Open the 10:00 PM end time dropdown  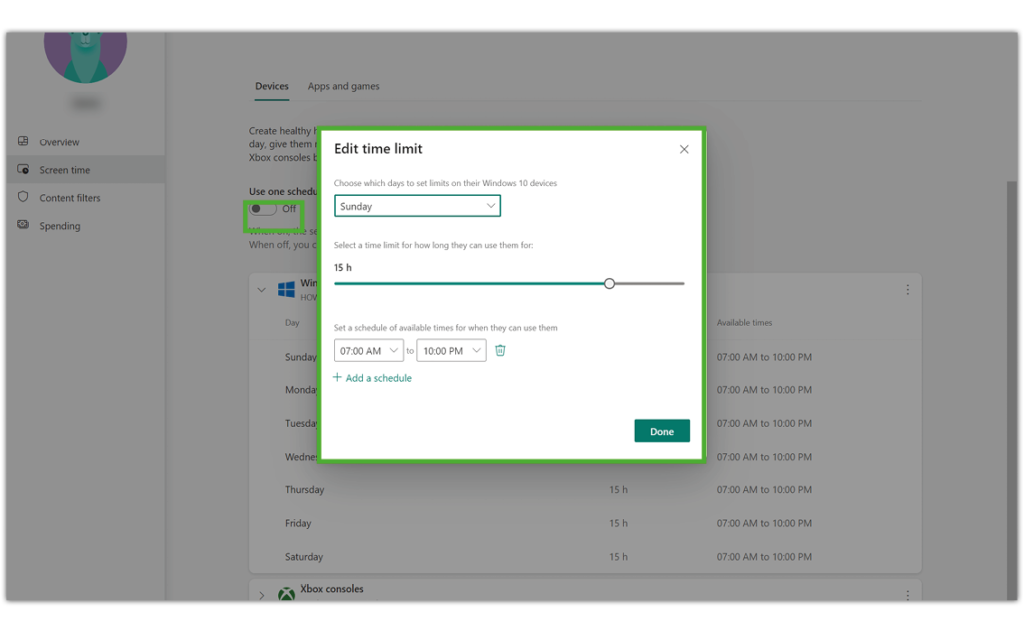(x=451, y=351)
